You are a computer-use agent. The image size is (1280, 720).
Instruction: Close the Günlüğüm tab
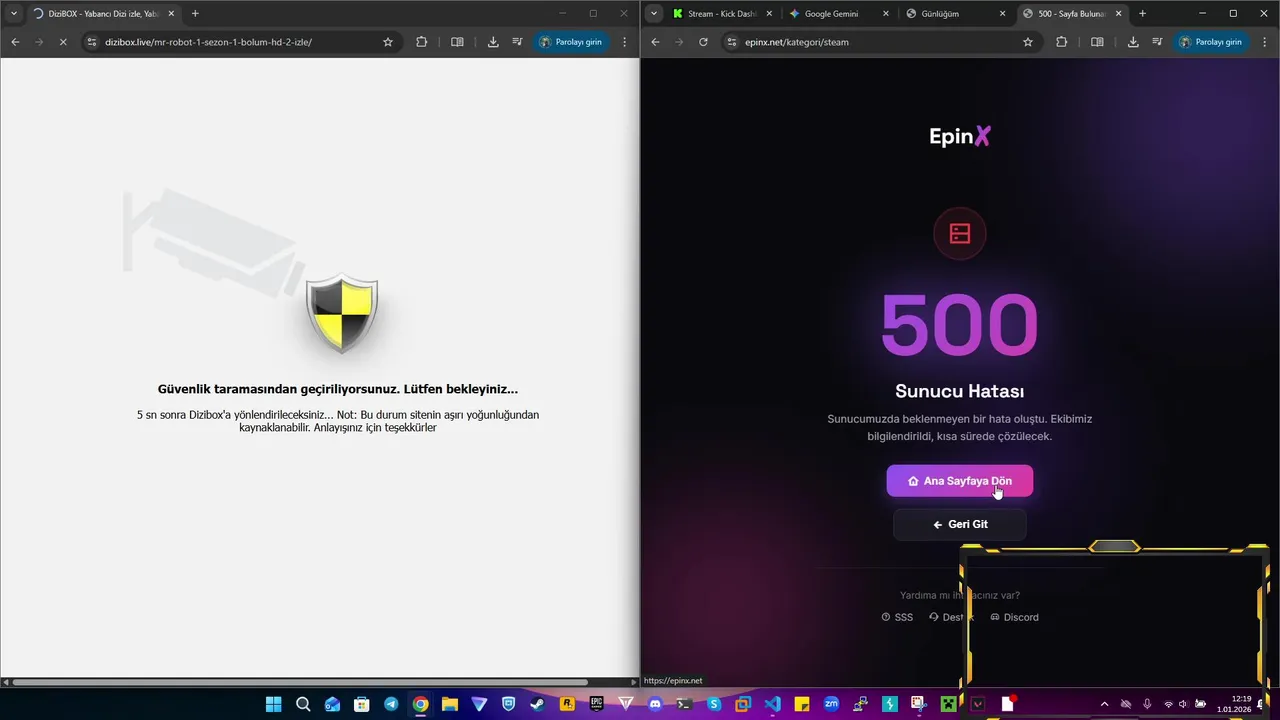point(1002,14)
